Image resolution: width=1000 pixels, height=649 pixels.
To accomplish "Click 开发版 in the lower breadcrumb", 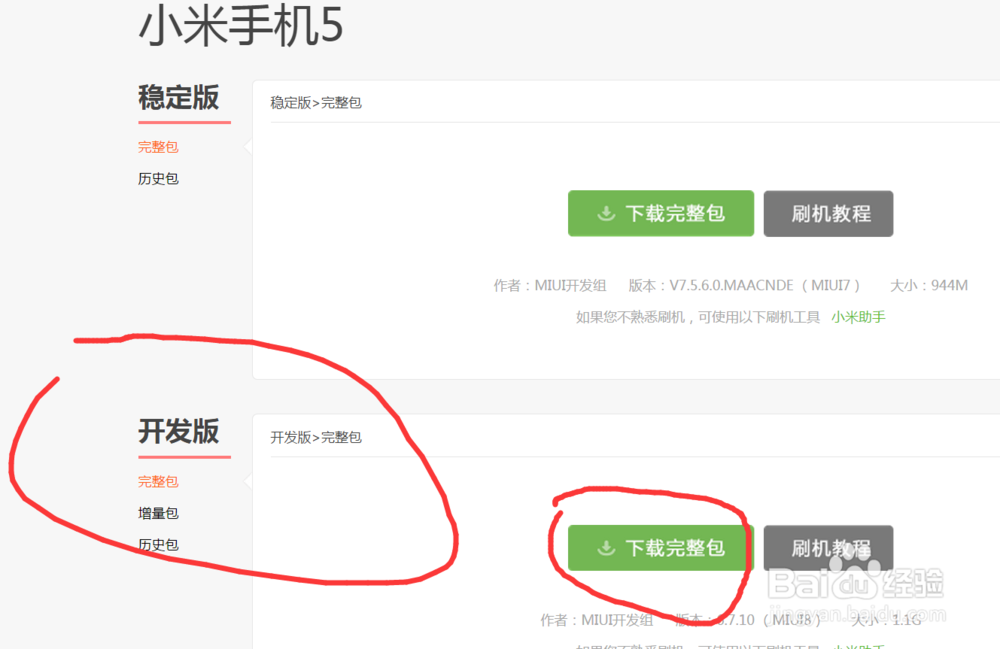I will (289, 436).
